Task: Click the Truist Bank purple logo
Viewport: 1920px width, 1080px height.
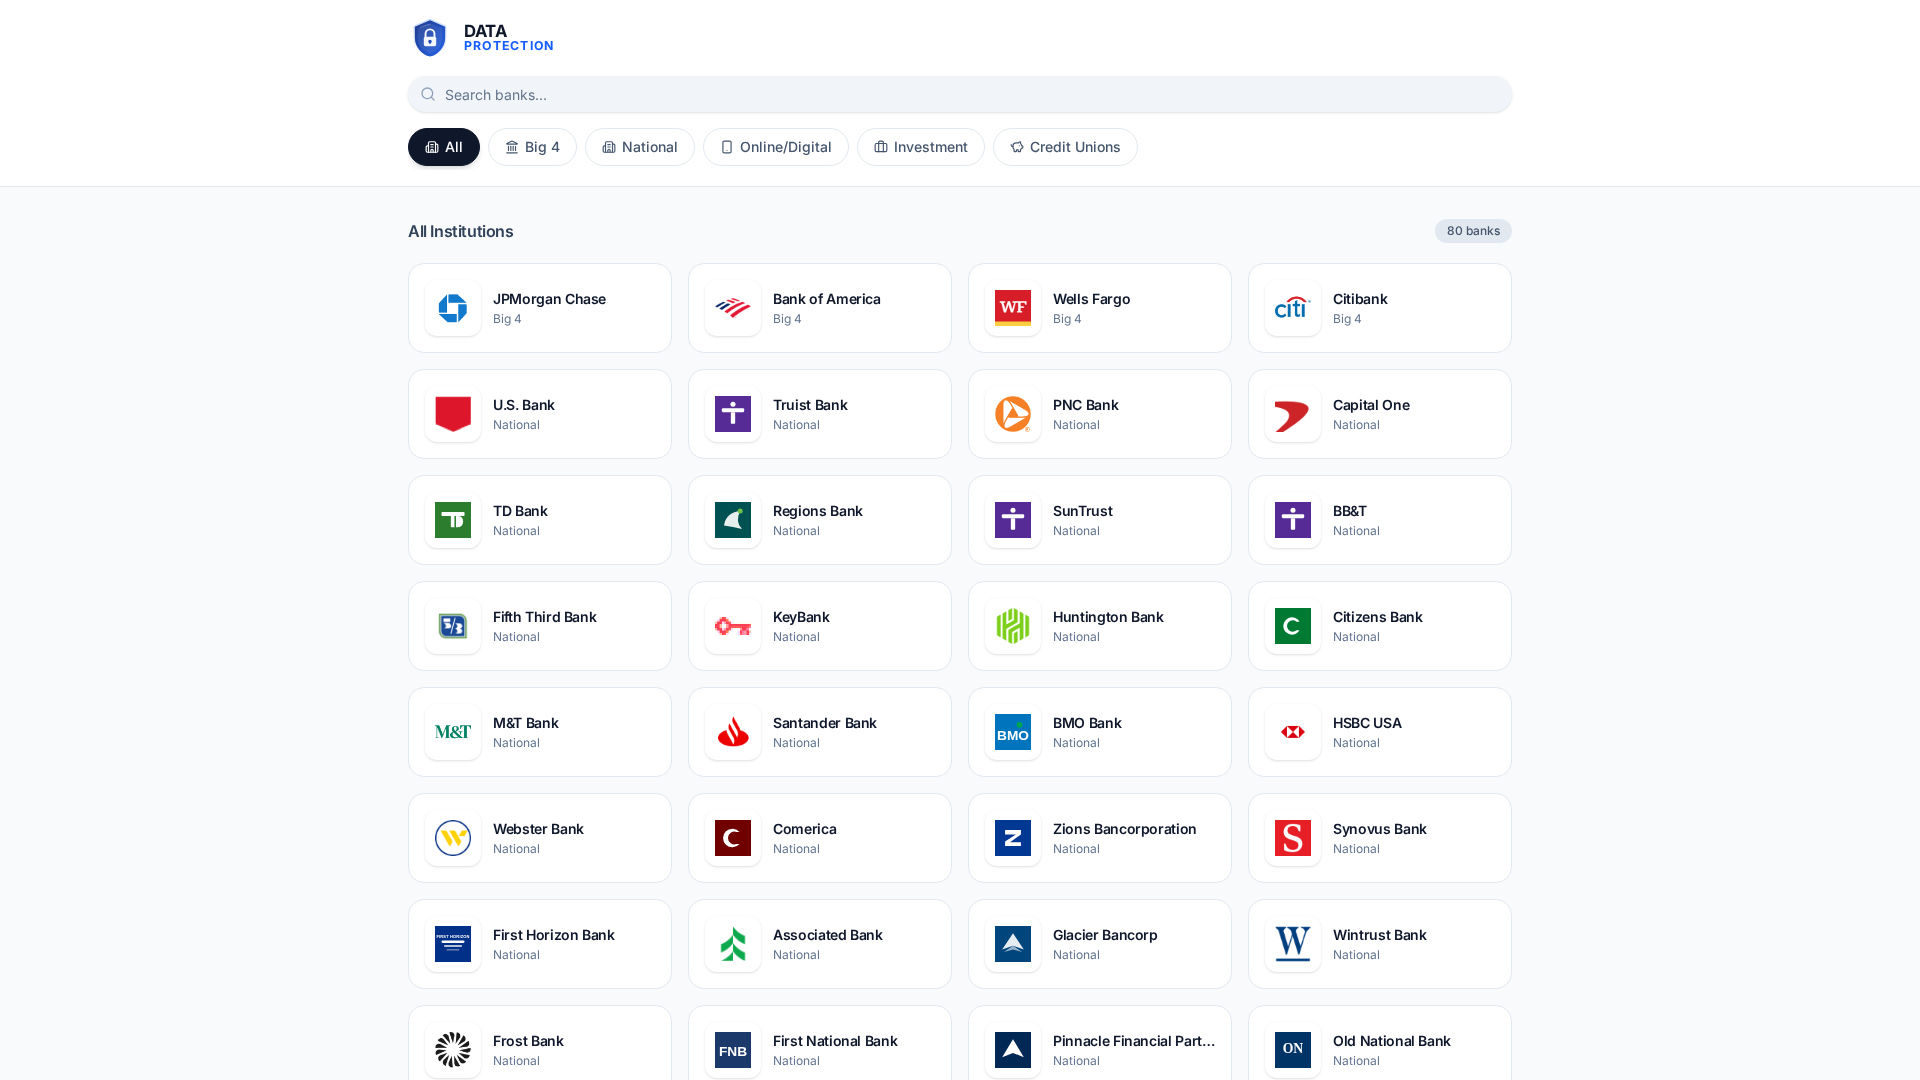Action: tap(733, 414)
